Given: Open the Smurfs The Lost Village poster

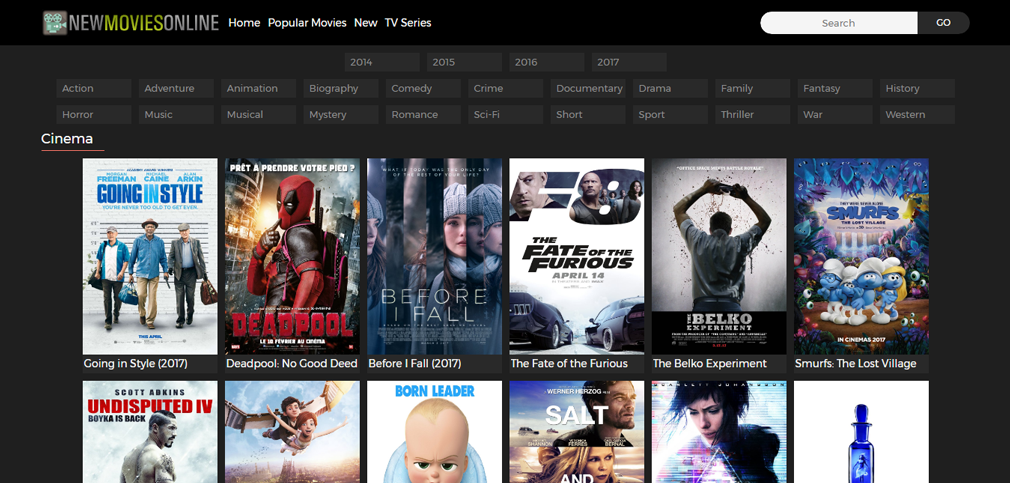Looking at the screenshot, I should pos(861,256).
